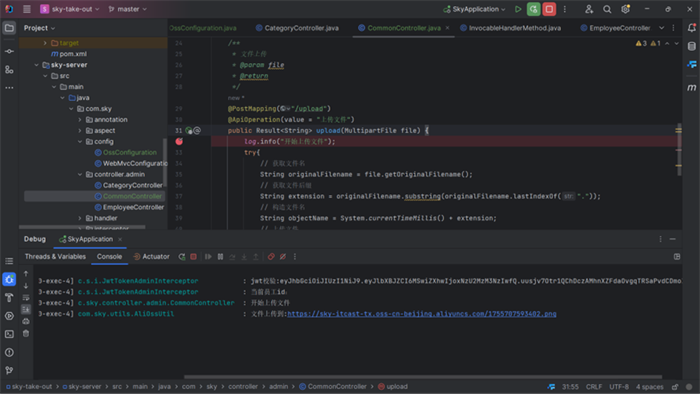Screen dimensions: 700x394
Task: Open Project view mode dropdown
Action: tap(39, 28)
